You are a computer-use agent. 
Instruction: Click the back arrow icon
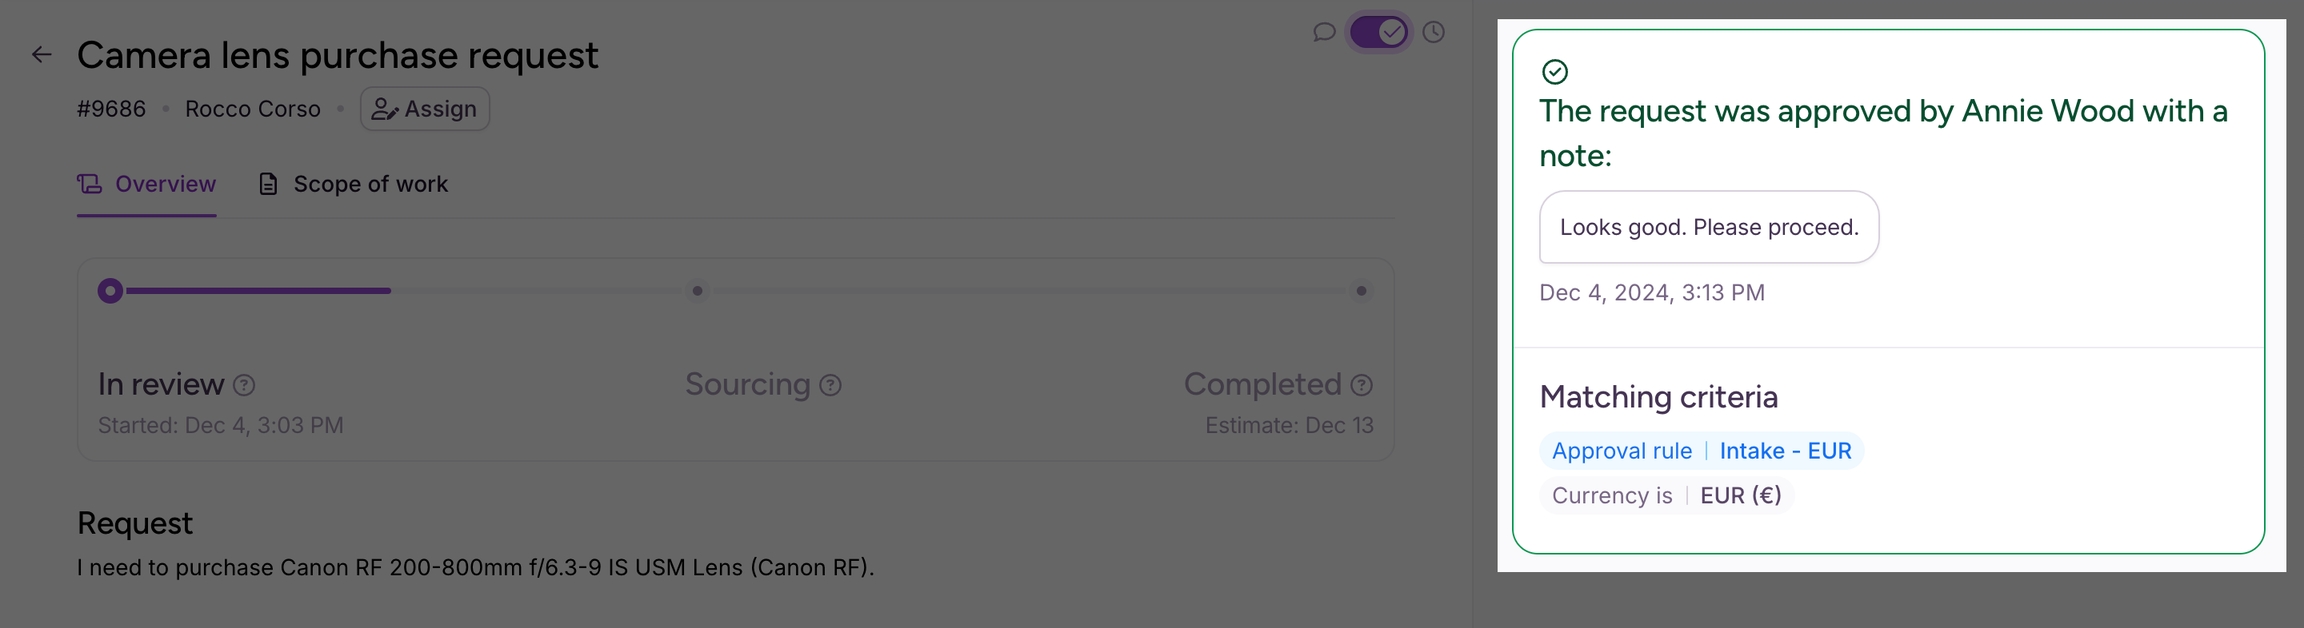41,55
